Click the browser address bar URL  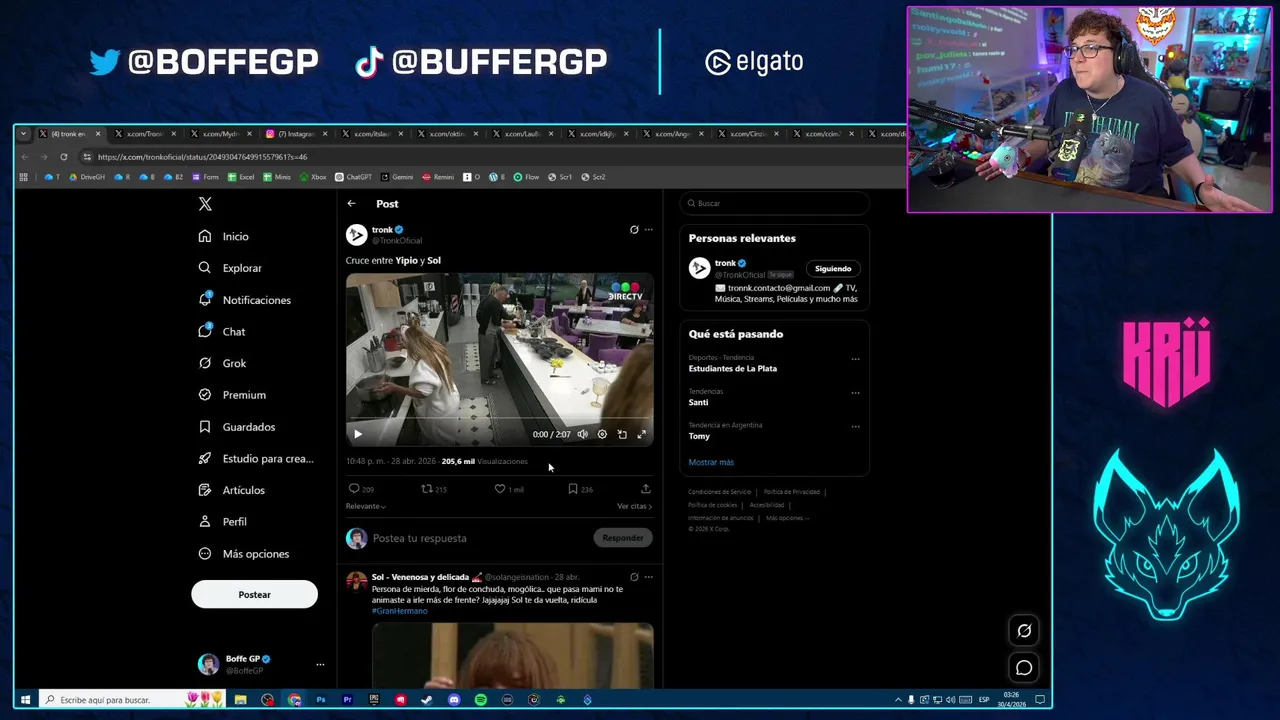click(202, 157)
